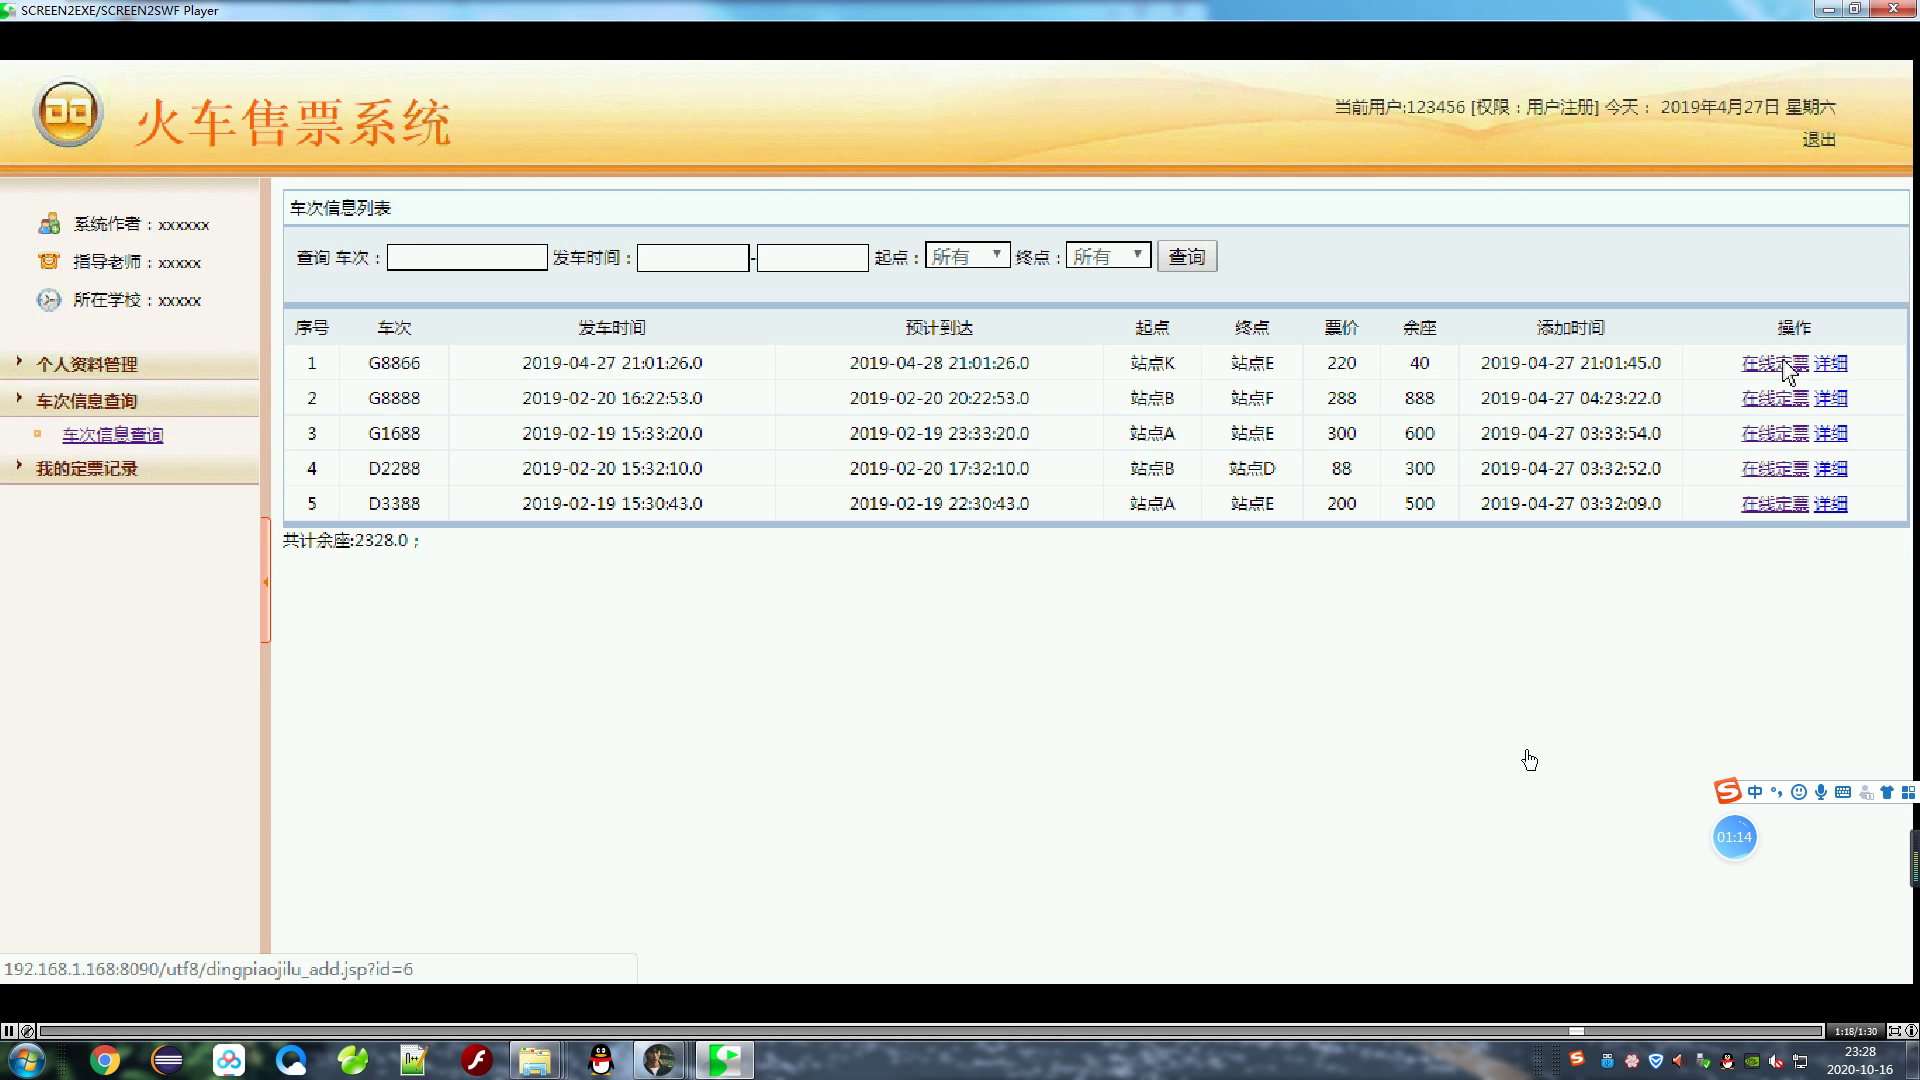Book ticket online for train G8866
The image size is (1920, 1080).
tap(1775, 364)
